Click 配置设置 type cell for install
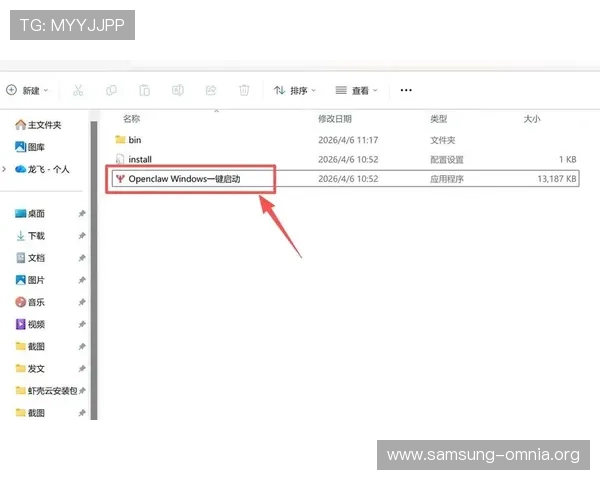The width and height of the screenshot is (600, 480). 447,159
